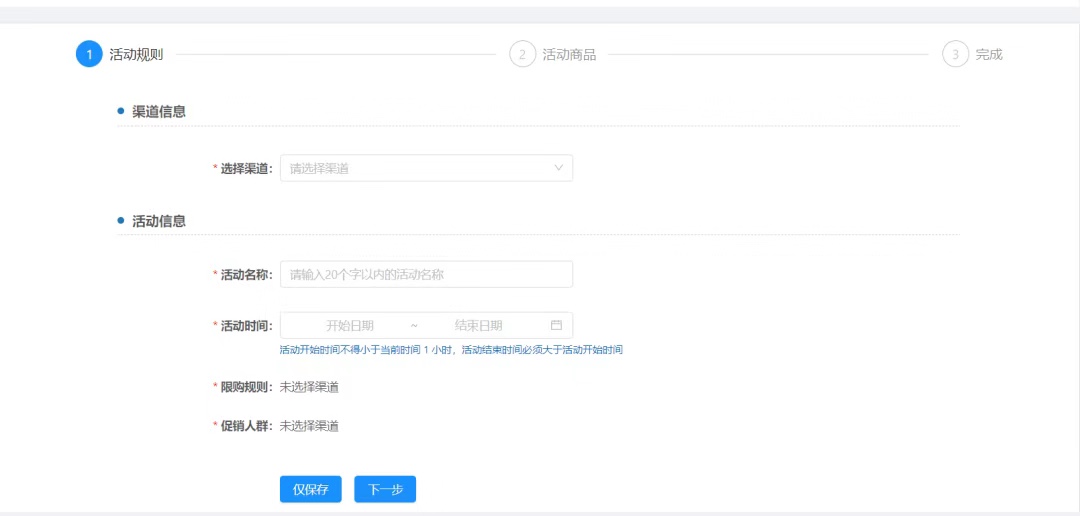Image resolution: width=1080 pixels, height=516 pixels.
Task: Click 未选择渠道 text beside 限购规则
Action: 309,387
